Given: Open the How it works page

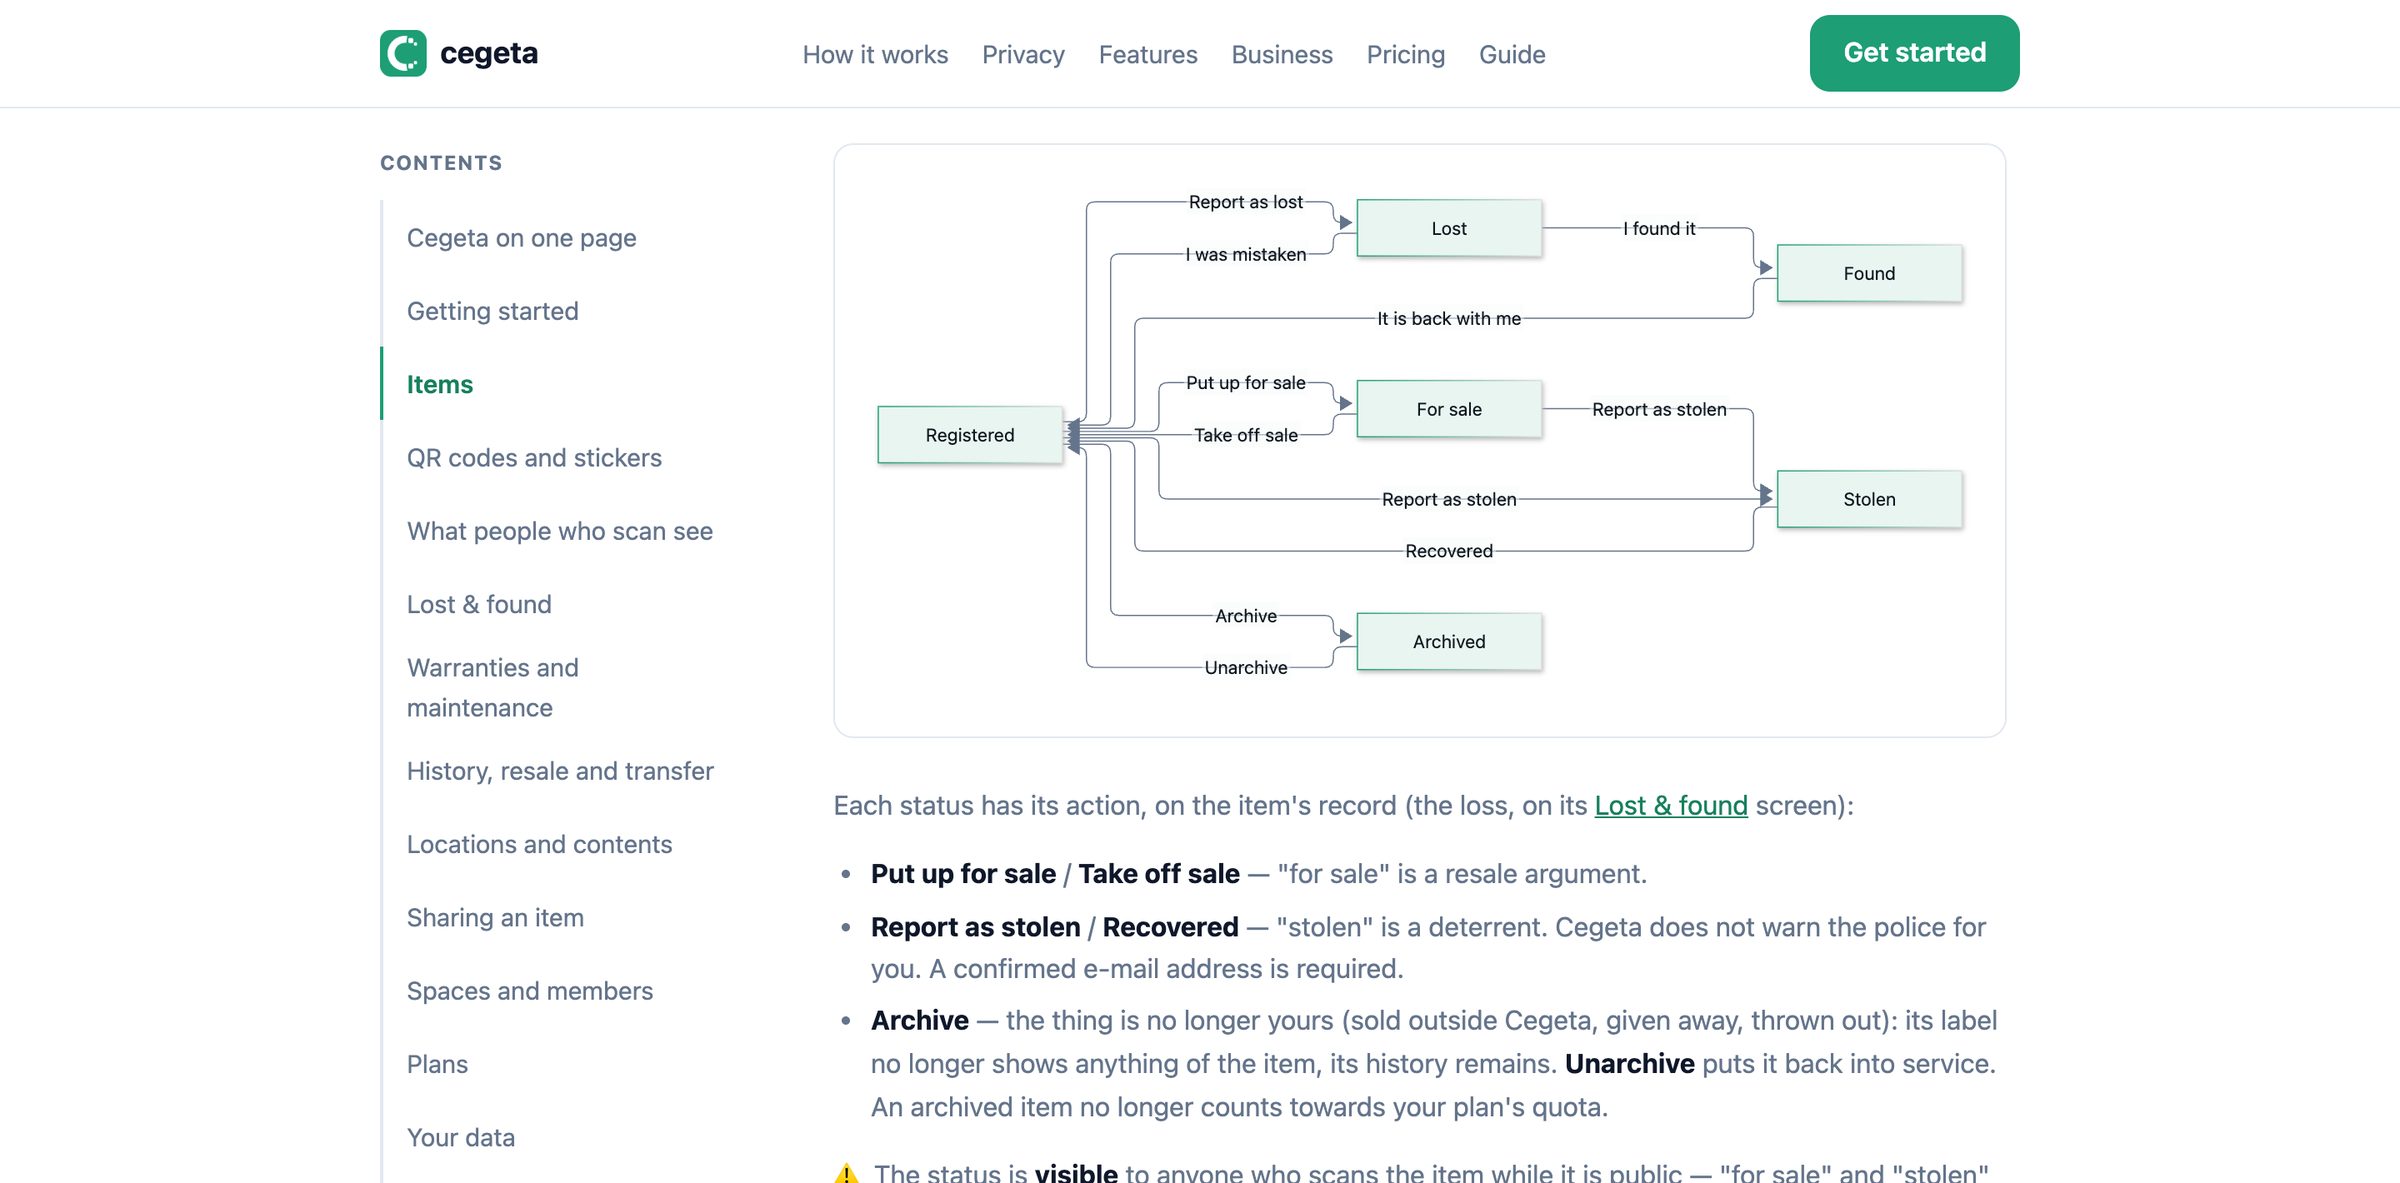Looking at the screenshot, I should pyautogui.click(x=875, y=54).
